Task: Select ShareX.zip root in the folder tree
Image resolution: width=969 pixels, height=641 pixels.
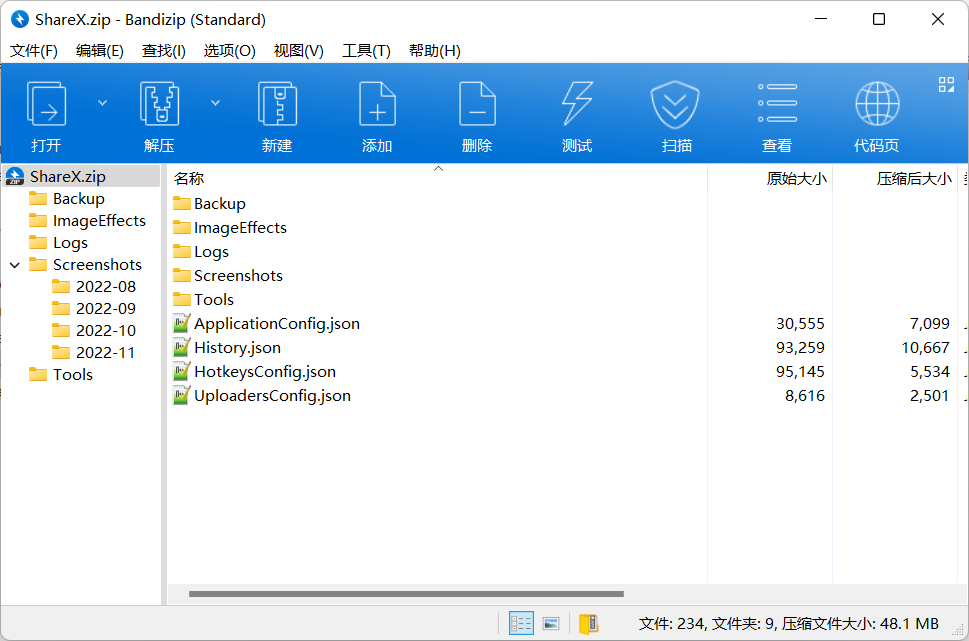Action: tap(68, 177)
